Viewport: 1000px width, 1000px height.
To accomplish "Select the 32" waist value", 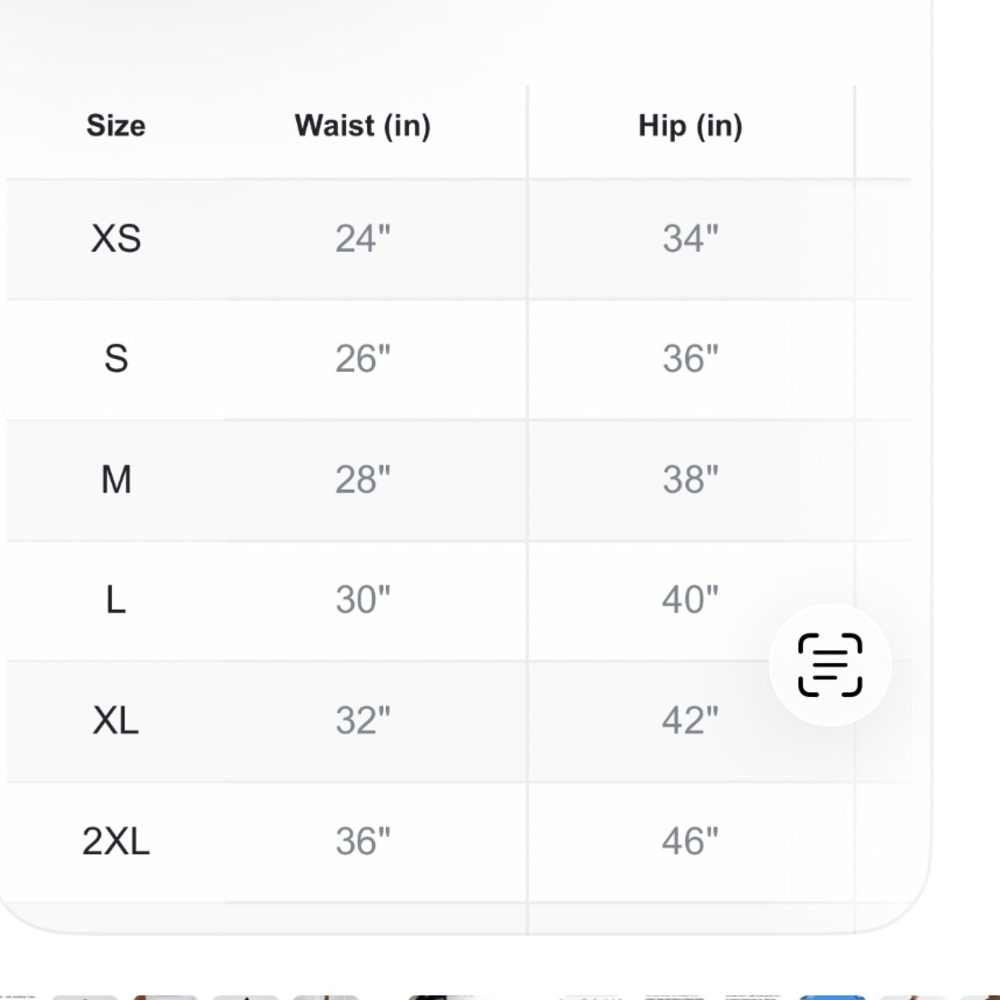I will (x=362, y=720).
